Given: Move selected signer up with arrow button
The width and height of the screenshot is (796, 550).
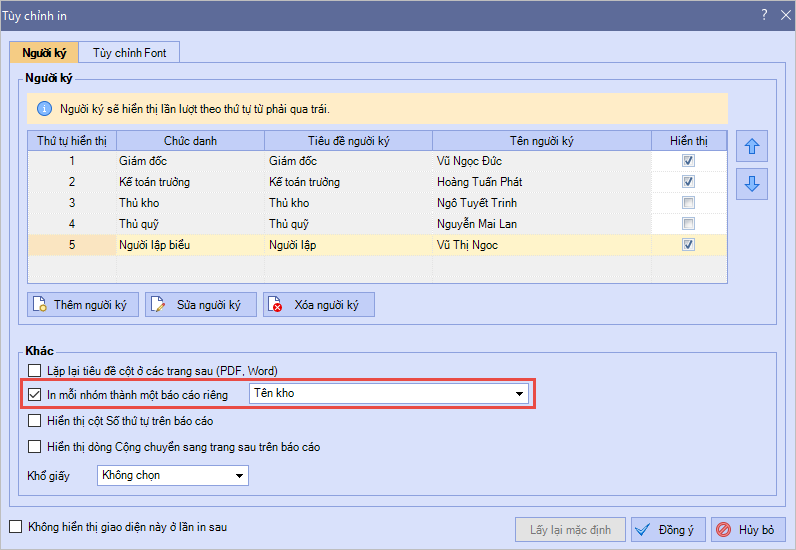Looking at the screenshot, I should pos(752,147).
